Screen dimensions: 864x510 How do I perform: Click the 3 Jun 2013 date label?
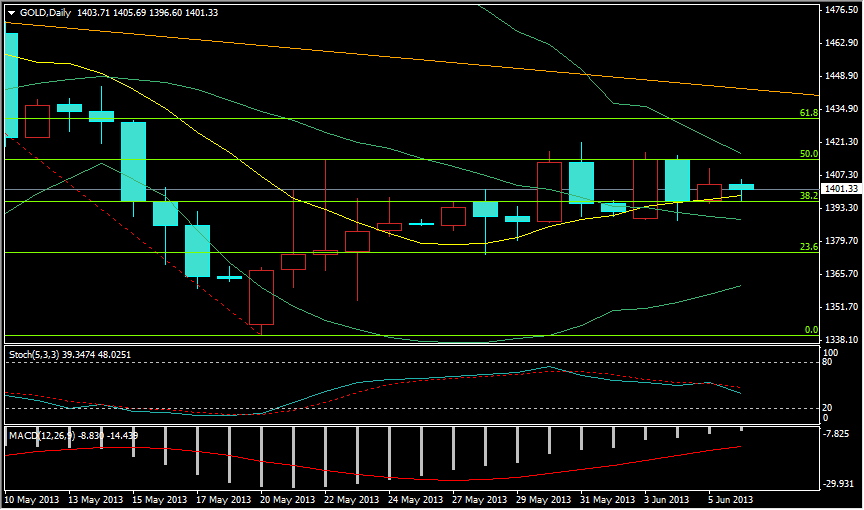666,500
